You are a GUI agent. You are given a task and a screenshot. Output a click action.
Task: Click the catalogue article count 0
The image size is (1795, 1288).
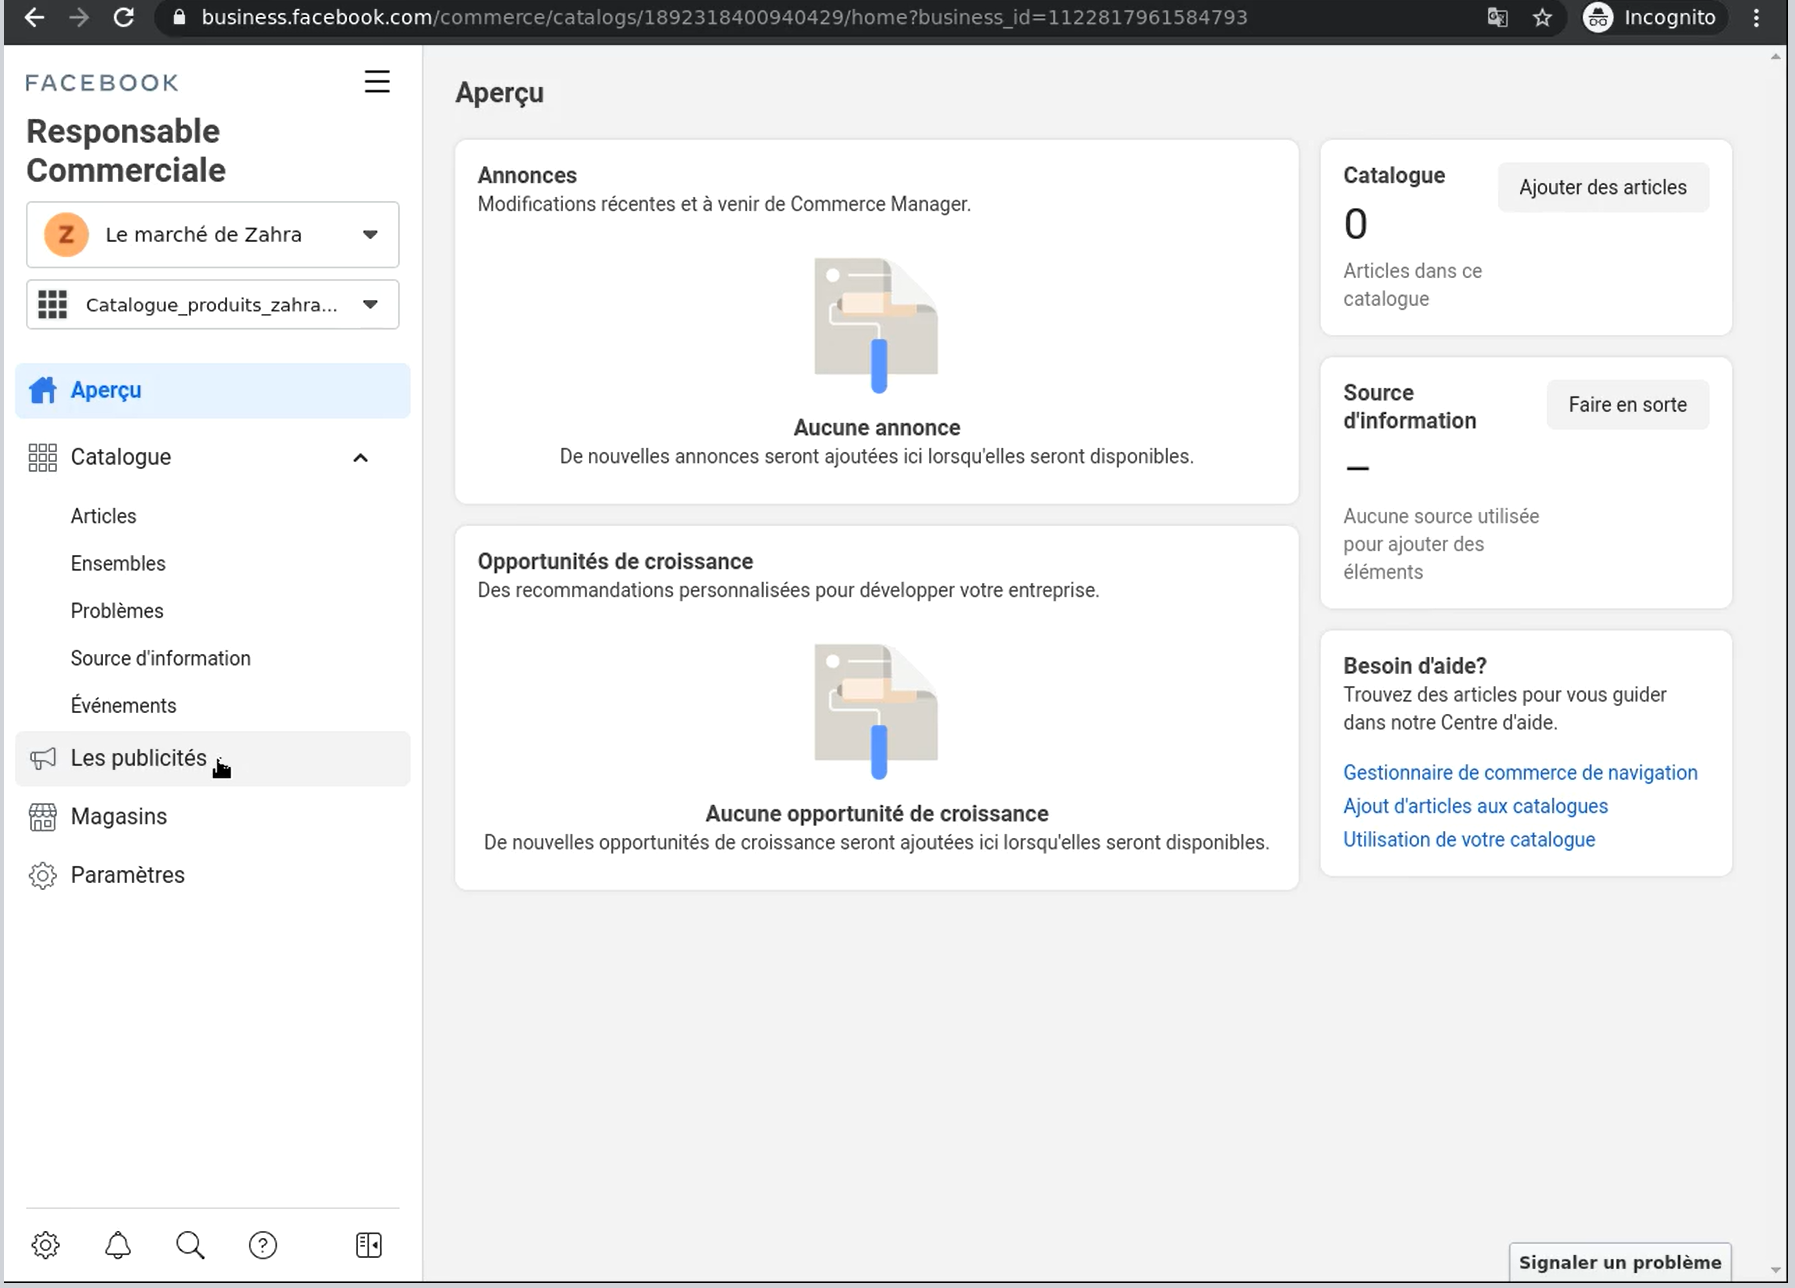click(1355, 224)
